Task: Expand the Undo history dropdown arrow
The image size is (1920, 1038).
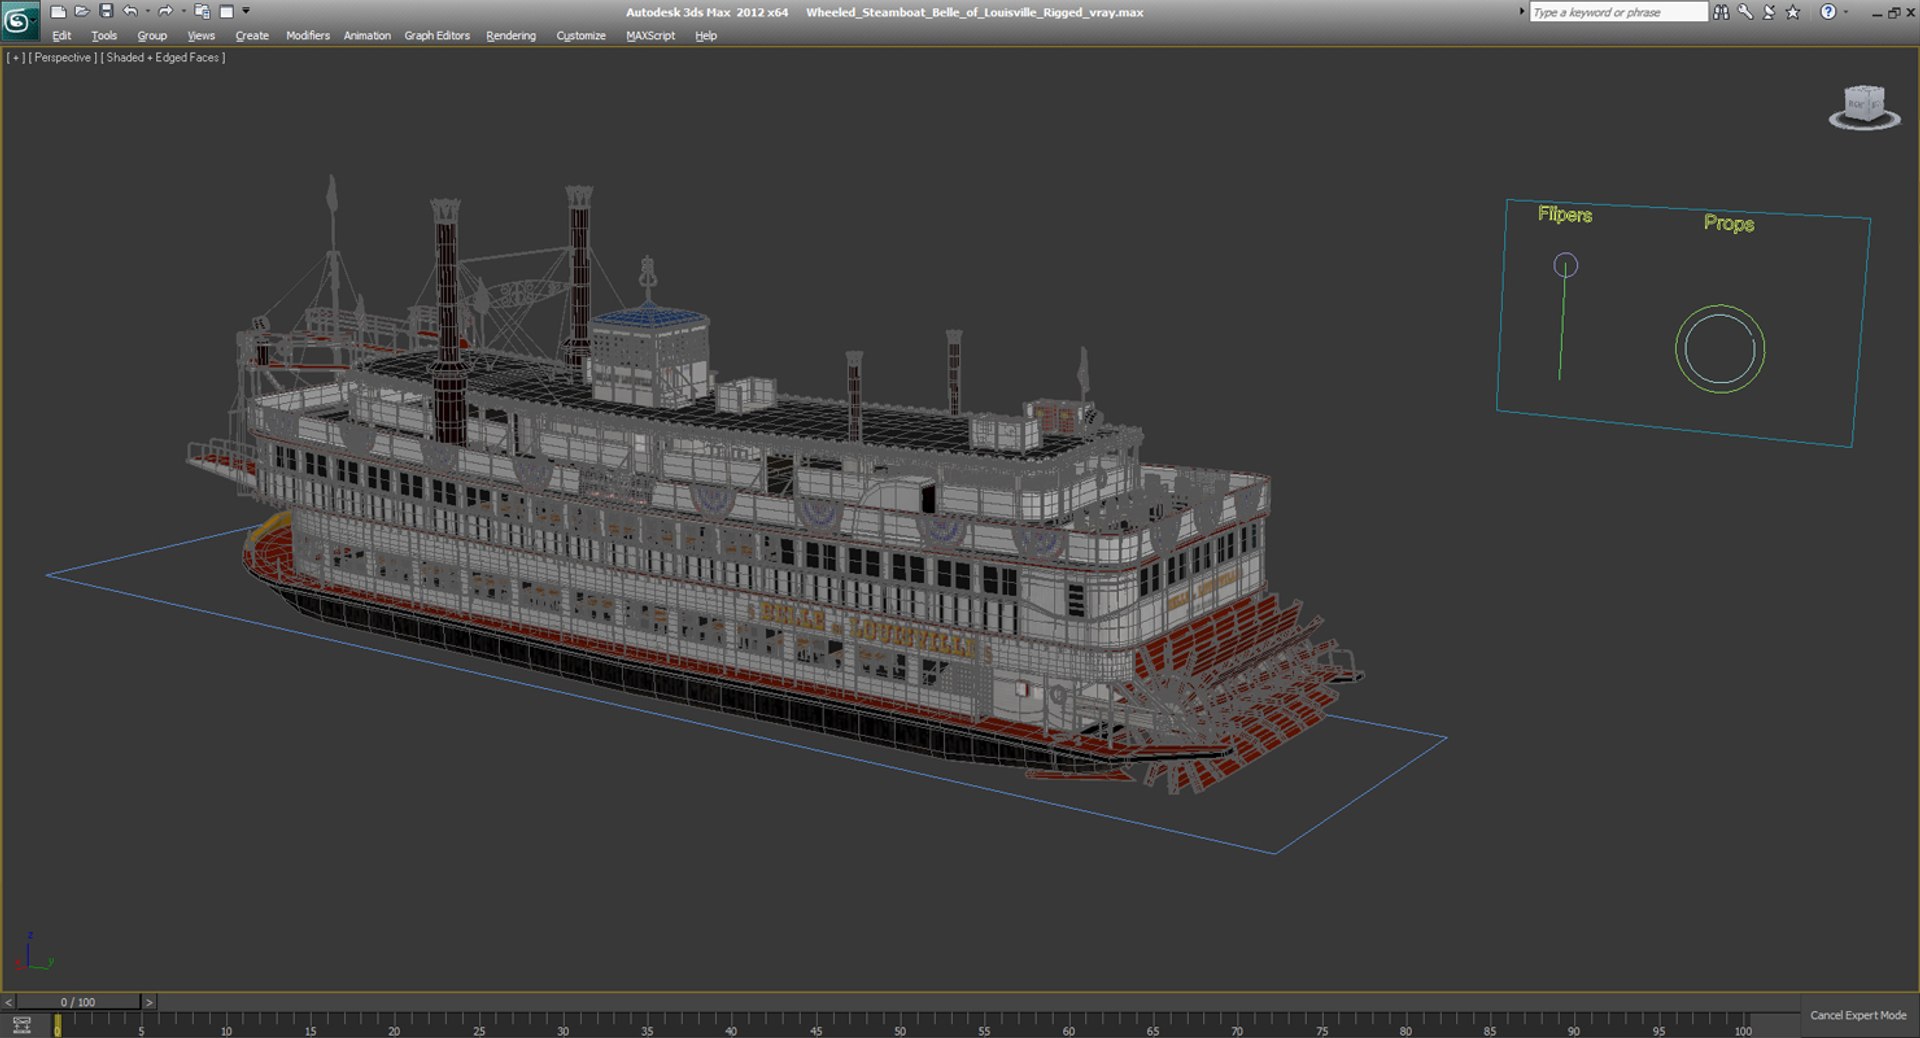Action: coord(148,12)
